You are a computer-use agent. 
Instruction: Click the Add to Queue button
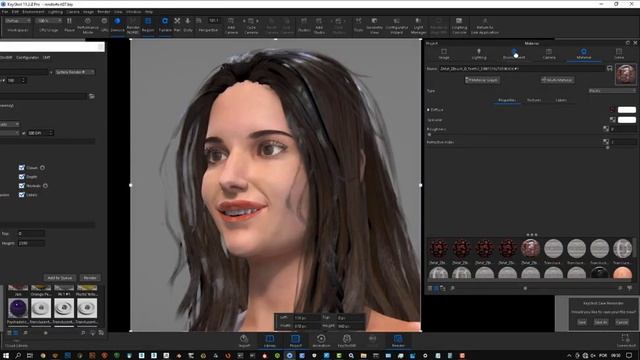60,278
